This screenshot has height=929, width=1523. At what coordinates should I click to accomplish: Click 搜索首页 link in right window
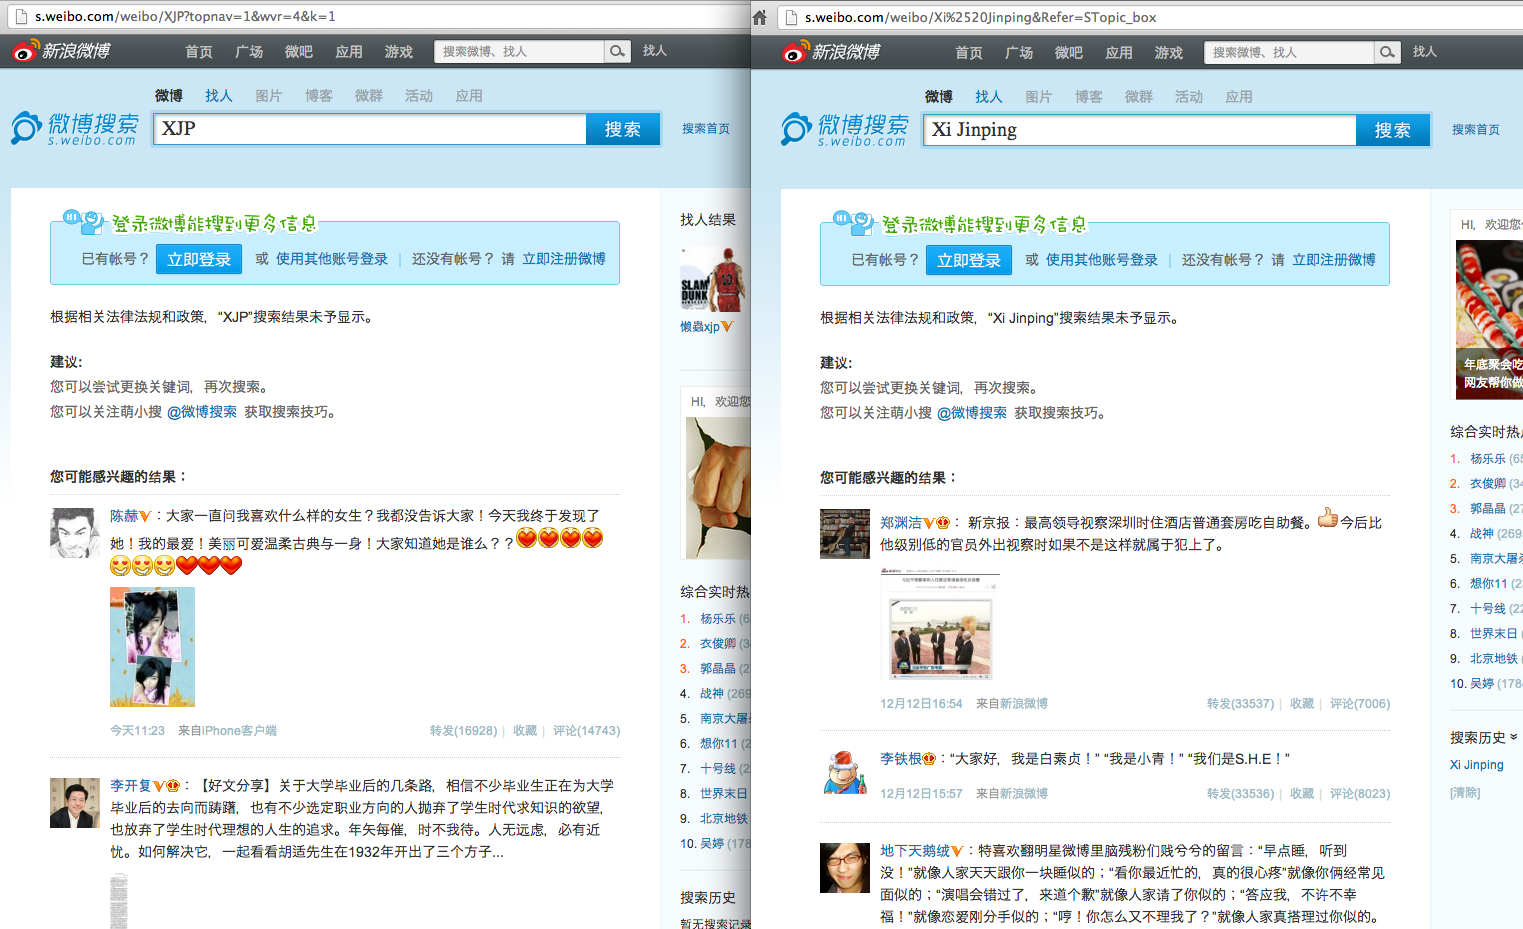coord(1476,130)
